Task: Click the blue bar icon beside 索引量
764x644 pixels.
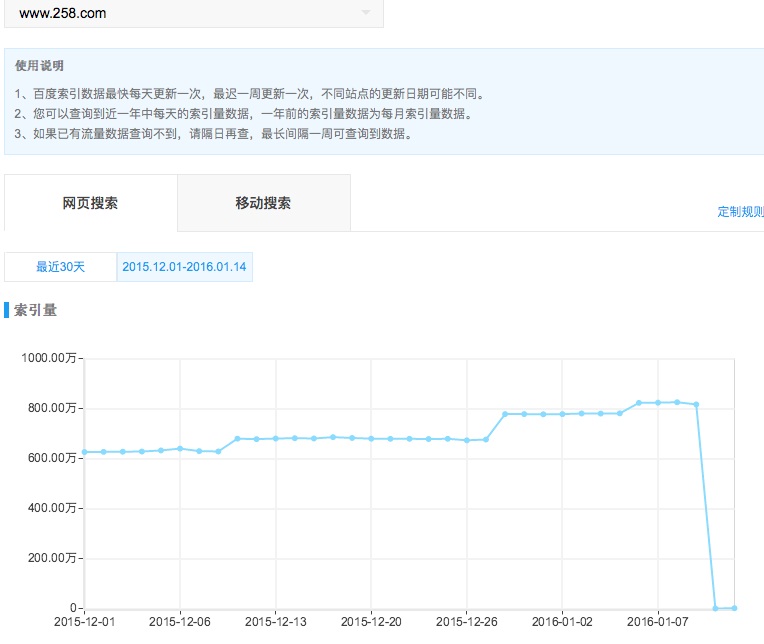Action: coord(7,310)
